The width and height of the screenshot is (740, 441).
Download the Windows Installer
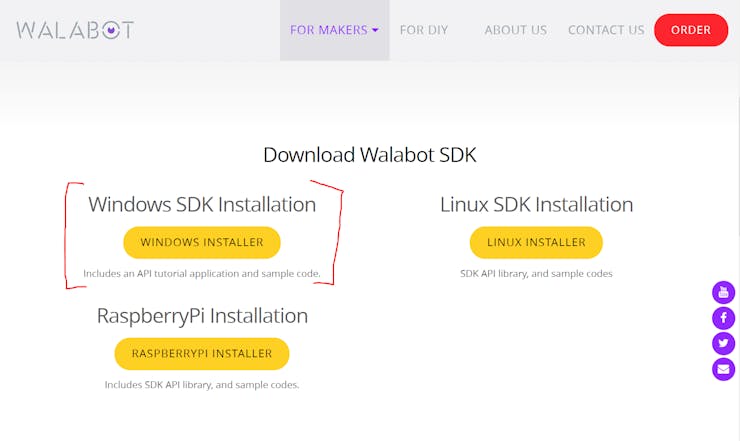coord(202,242)
